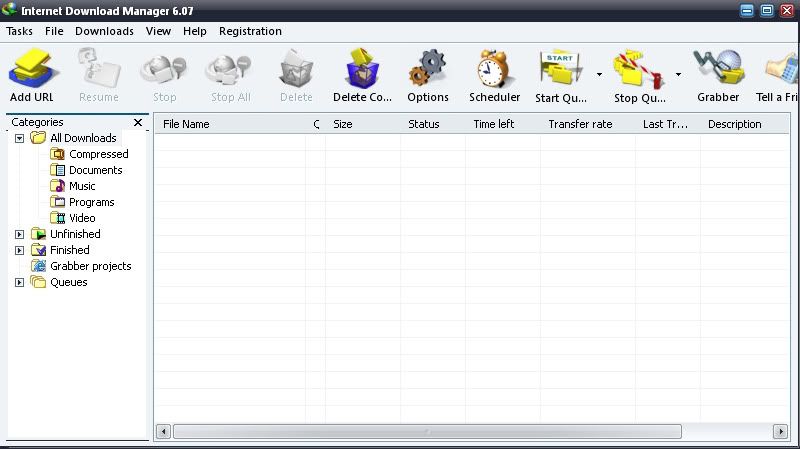Click the Add URL toolbar icon
This screenshot has height=449, width=800.
[32, 68]
